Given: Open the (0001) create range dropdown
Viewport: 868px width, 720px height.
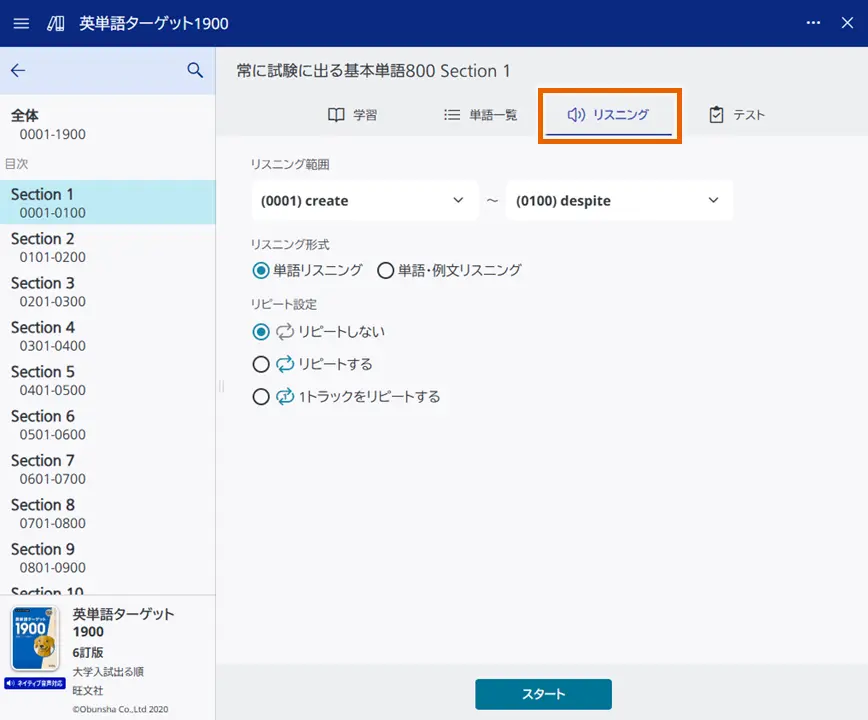Looking at the screenshot, I should click(x=364, y=200).
